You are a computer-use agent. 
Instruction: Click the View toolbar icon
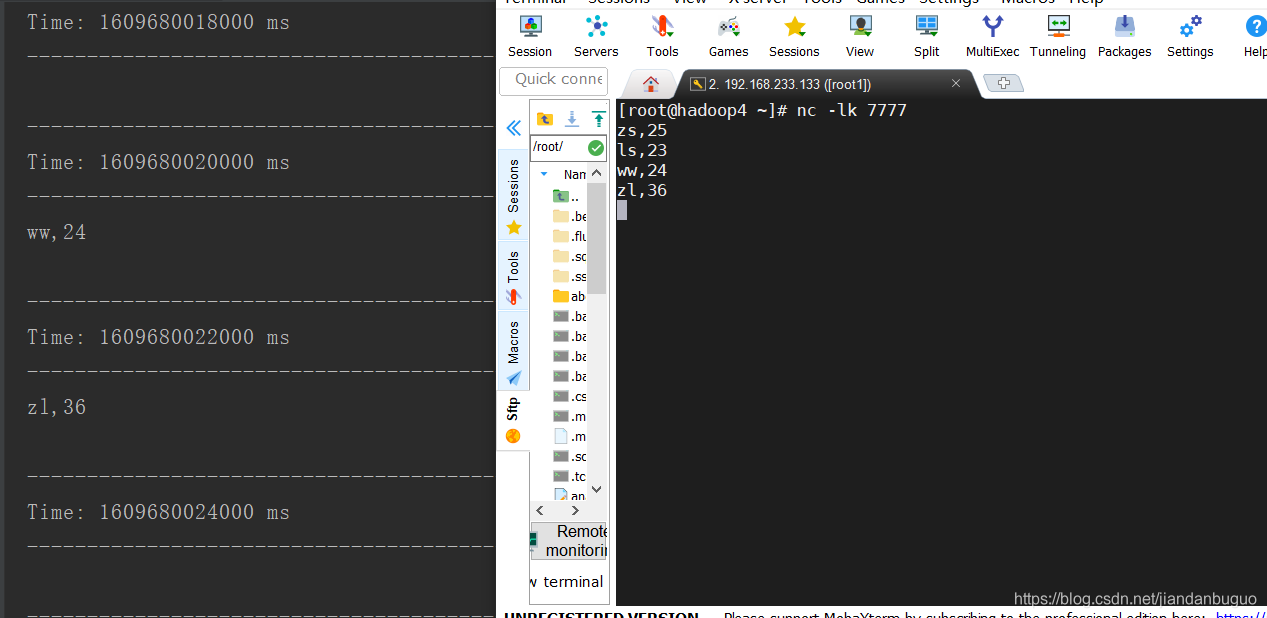860,36
